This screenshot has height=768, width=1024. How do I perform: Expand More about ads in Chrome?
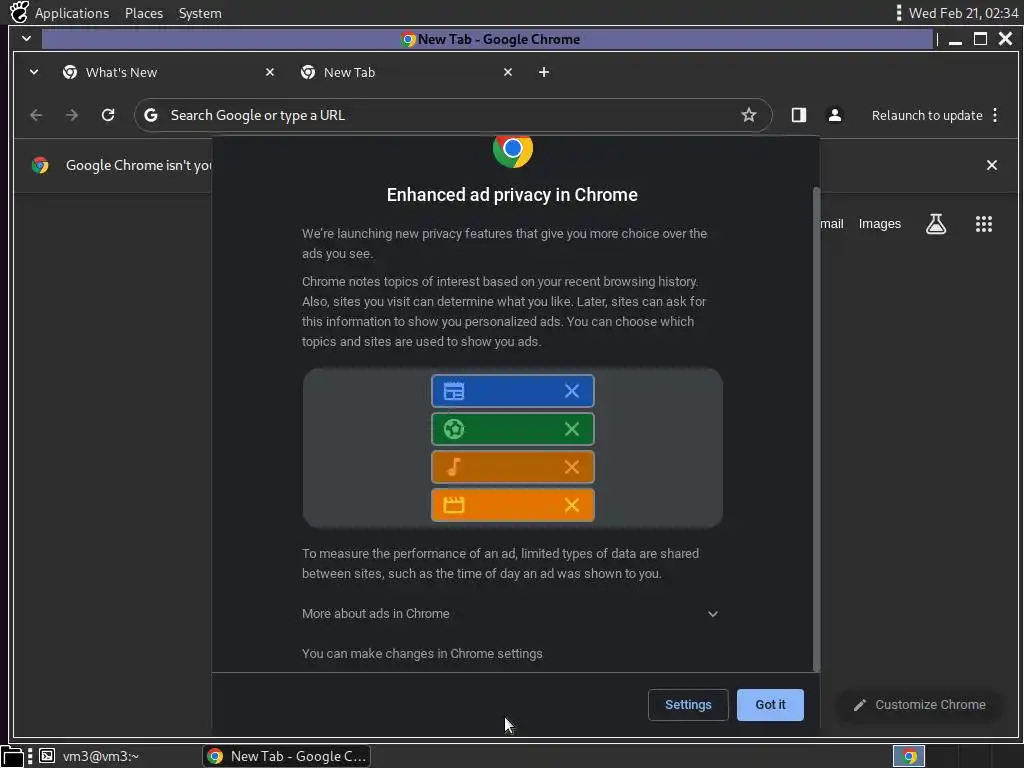(x=510, y=614)
